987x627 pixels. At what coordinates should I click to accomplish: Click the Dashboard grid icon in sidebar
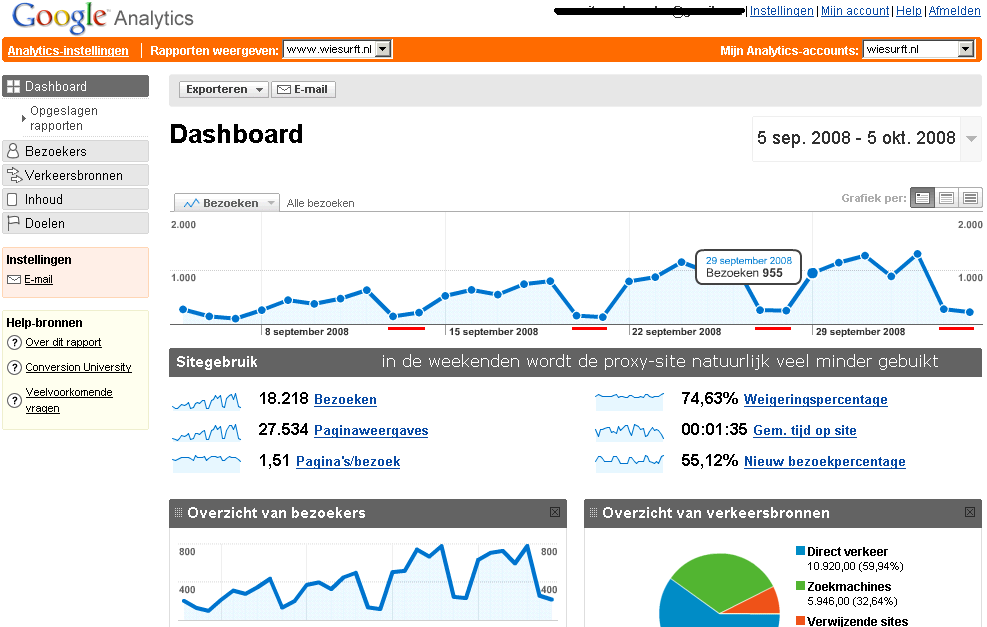[x=13, y=87]
